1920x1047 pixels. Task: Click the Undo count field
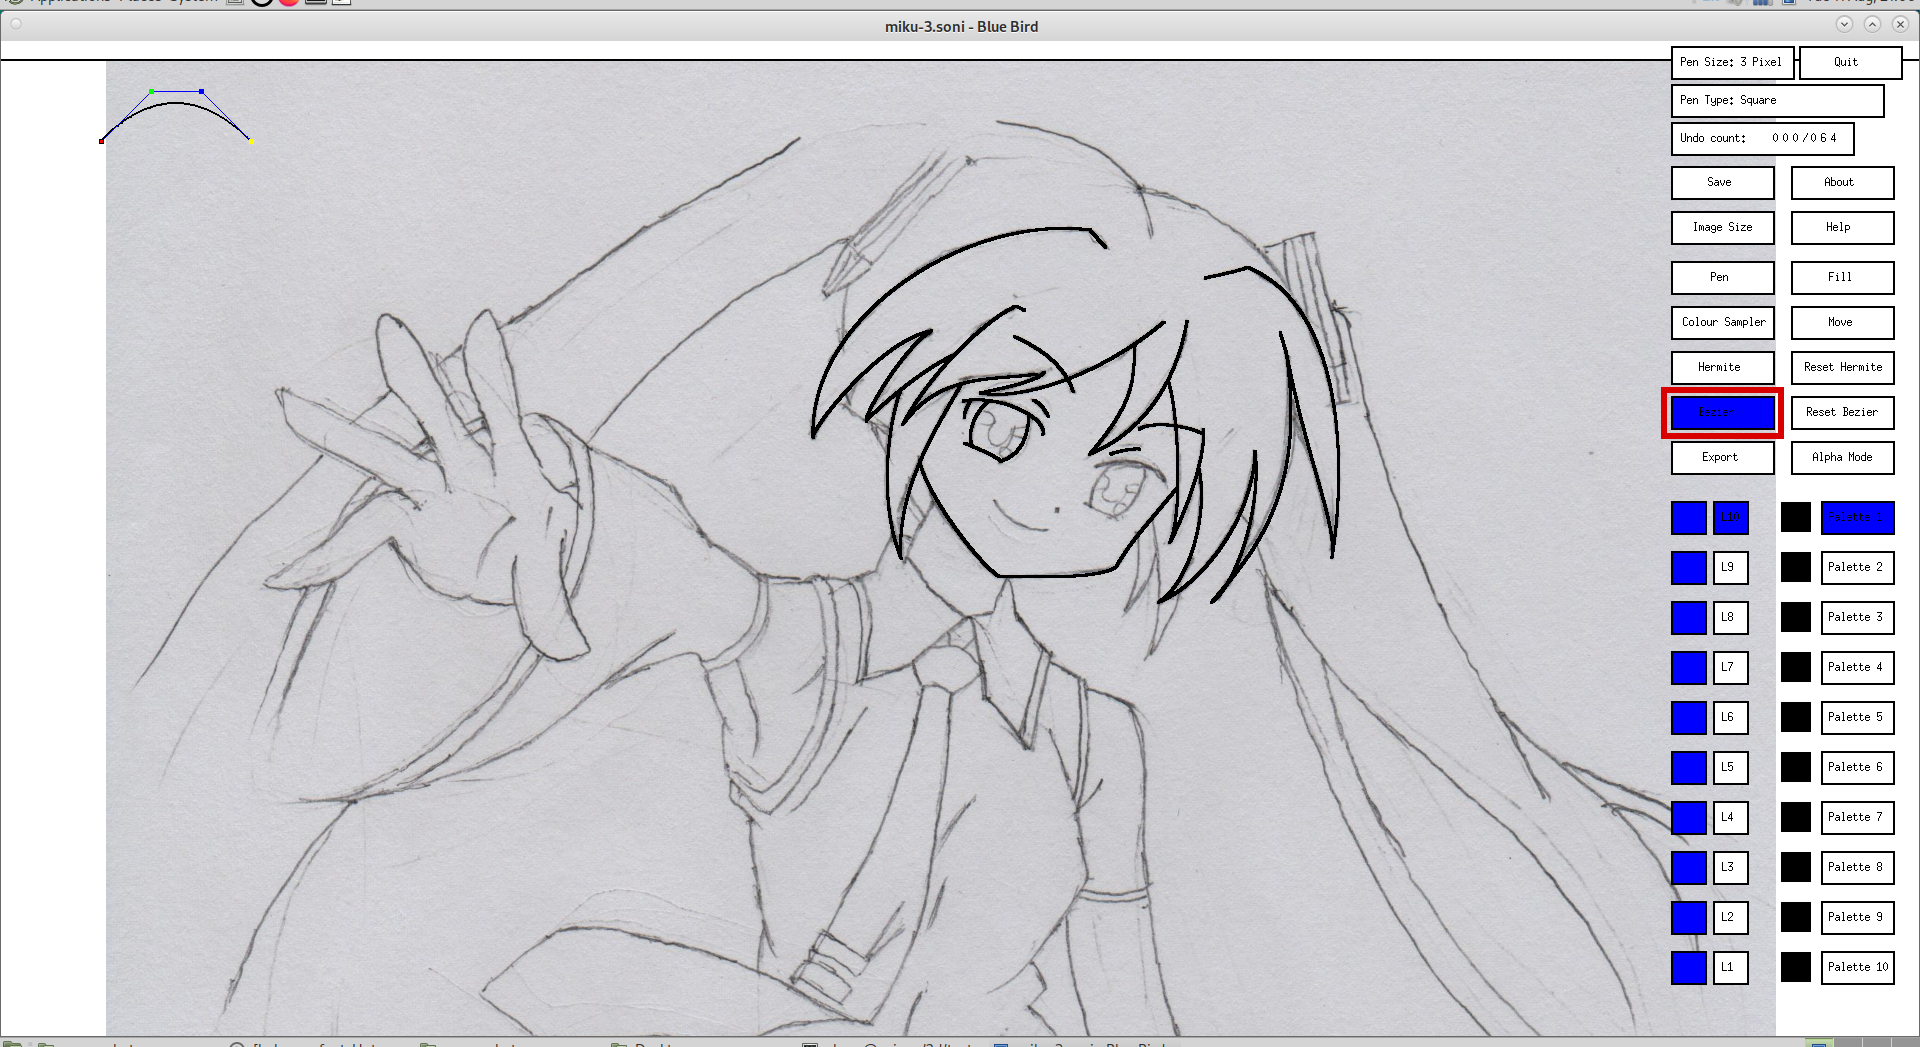pos(1762,139)
